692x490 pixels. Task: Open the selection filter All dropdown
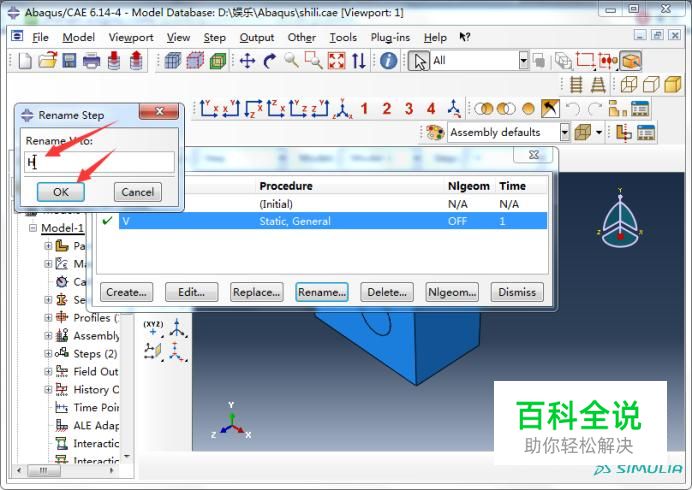click(523, 60)
